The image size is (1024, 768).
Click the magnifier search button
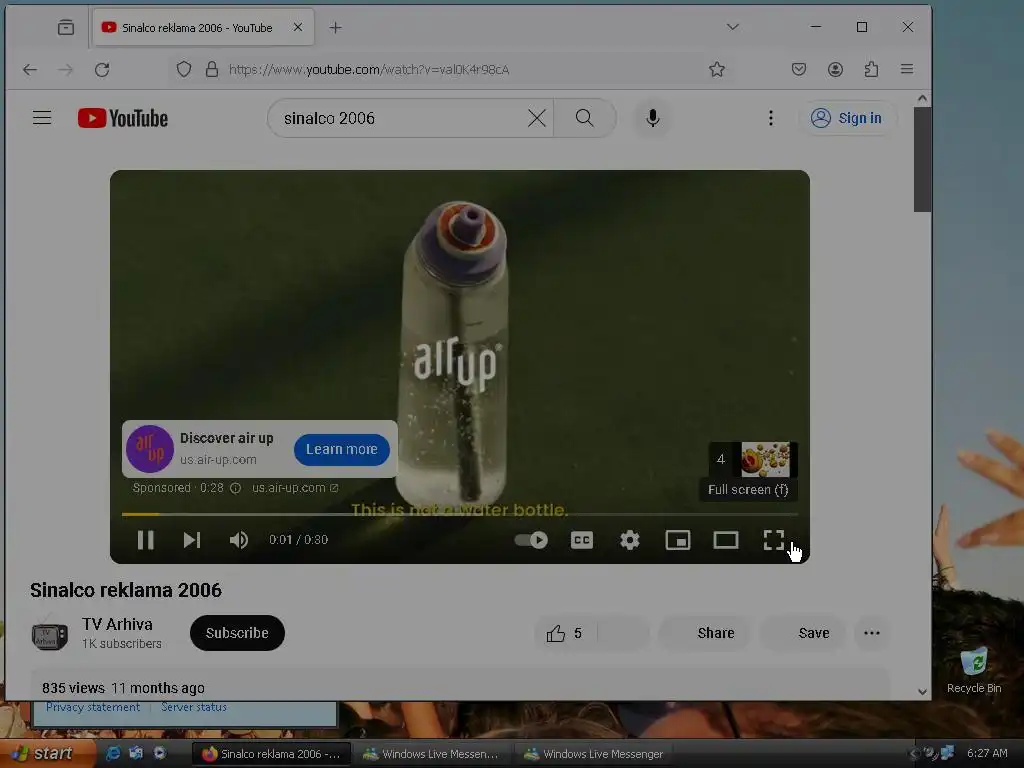coord(584,118)
